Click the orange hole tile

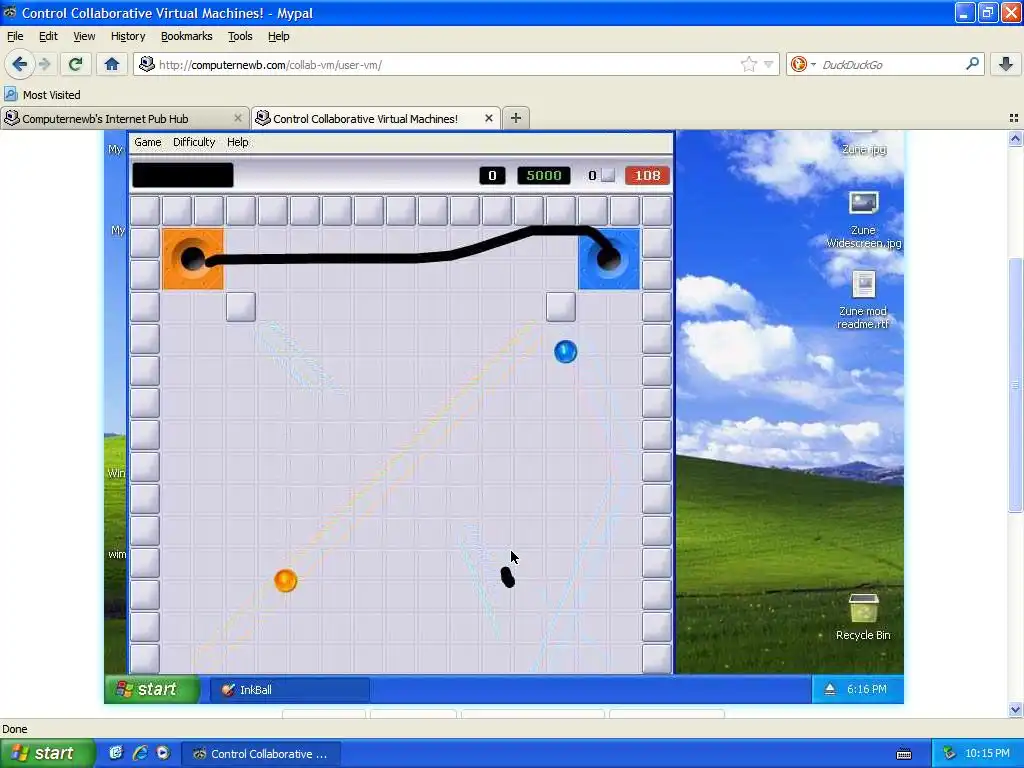coord(193,259)
